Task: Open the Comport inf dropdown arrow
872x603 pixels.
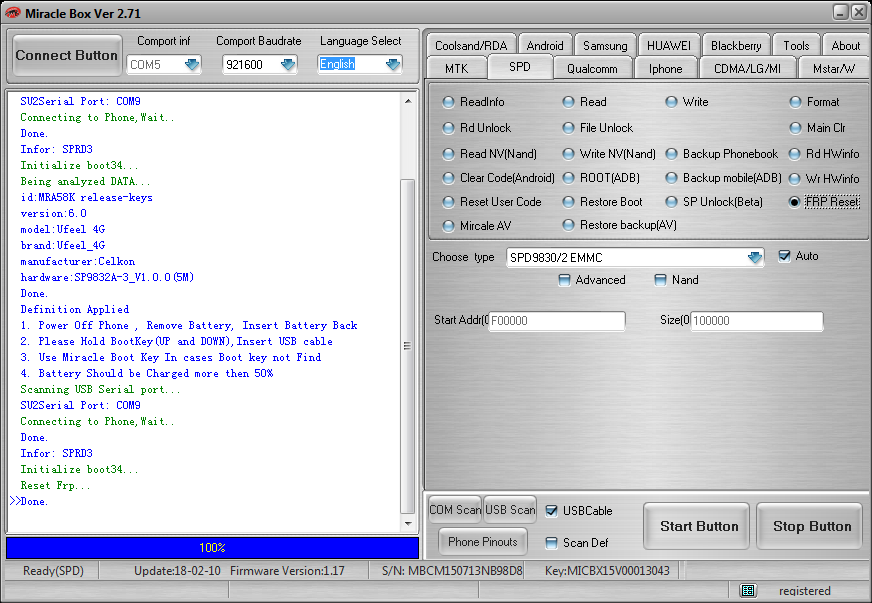Action: pyautogui.click(x=192, y=65)
